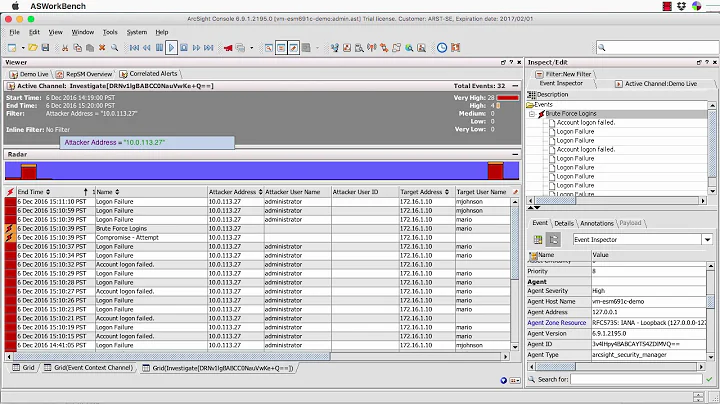Image resolution: width=720 pixels, height=404 pixels.
Task: Open the Tools menu
Action: (x=110, y=32)
